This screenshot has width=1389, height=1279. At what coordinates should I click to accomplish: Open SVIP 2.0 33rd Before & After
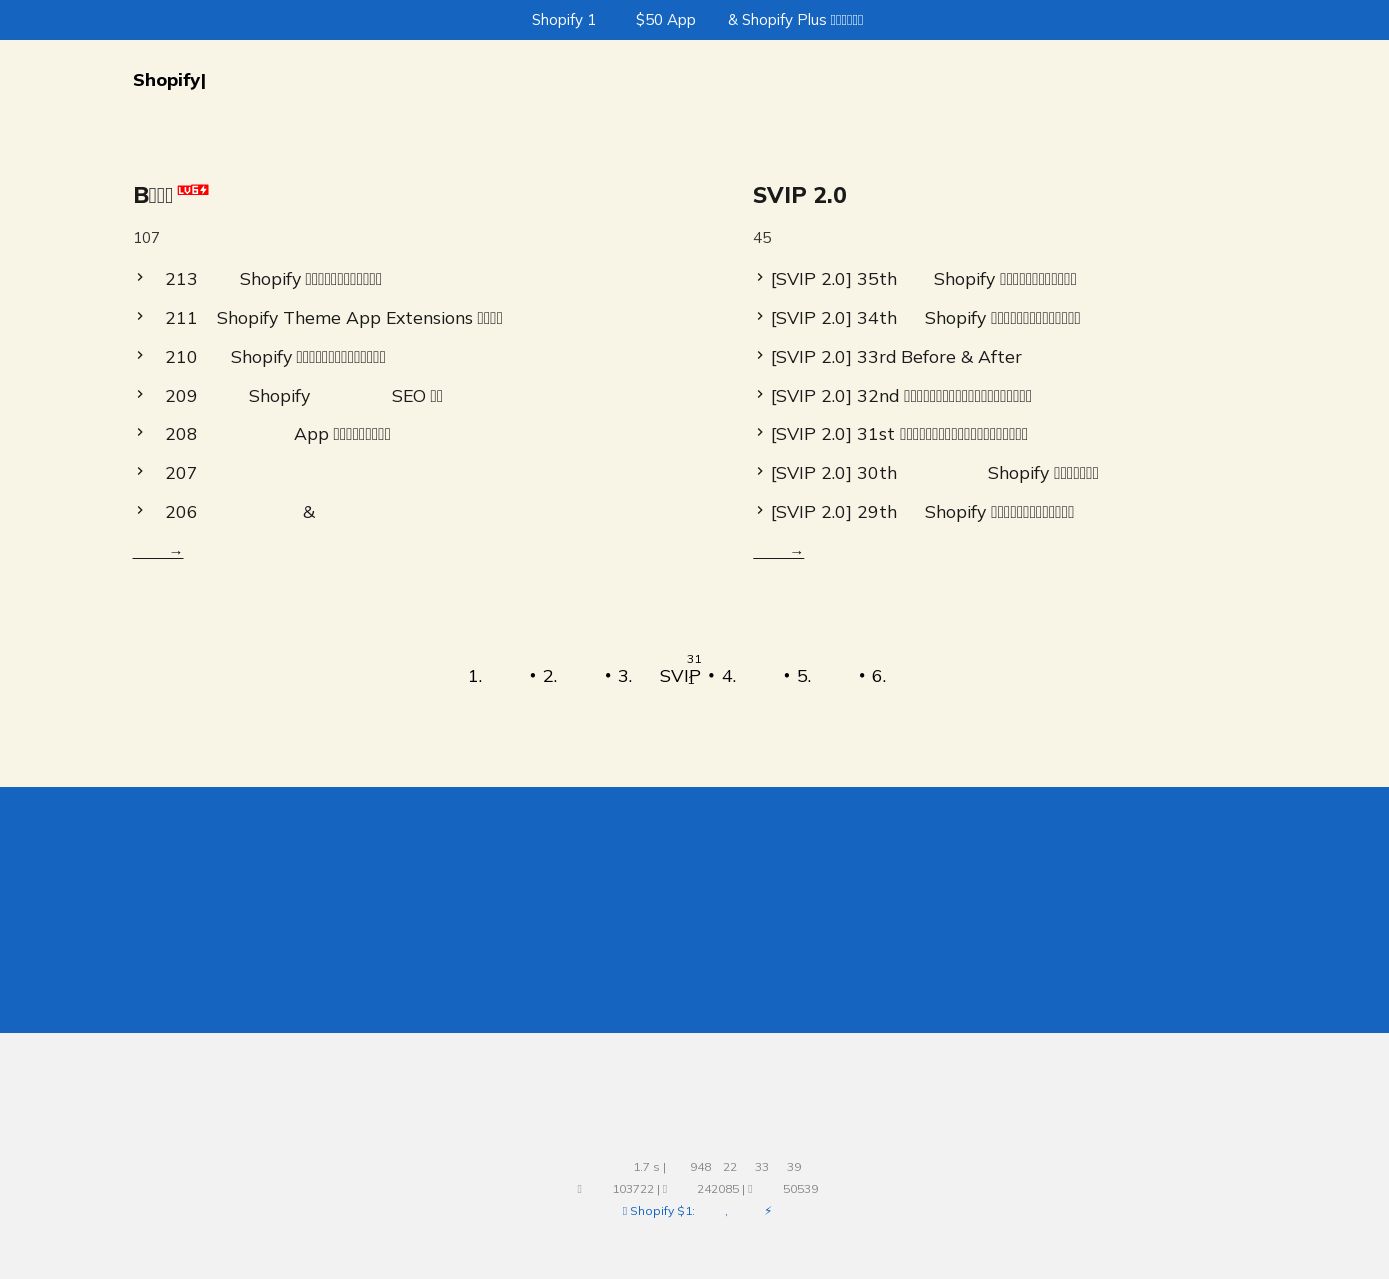[896, 357]
